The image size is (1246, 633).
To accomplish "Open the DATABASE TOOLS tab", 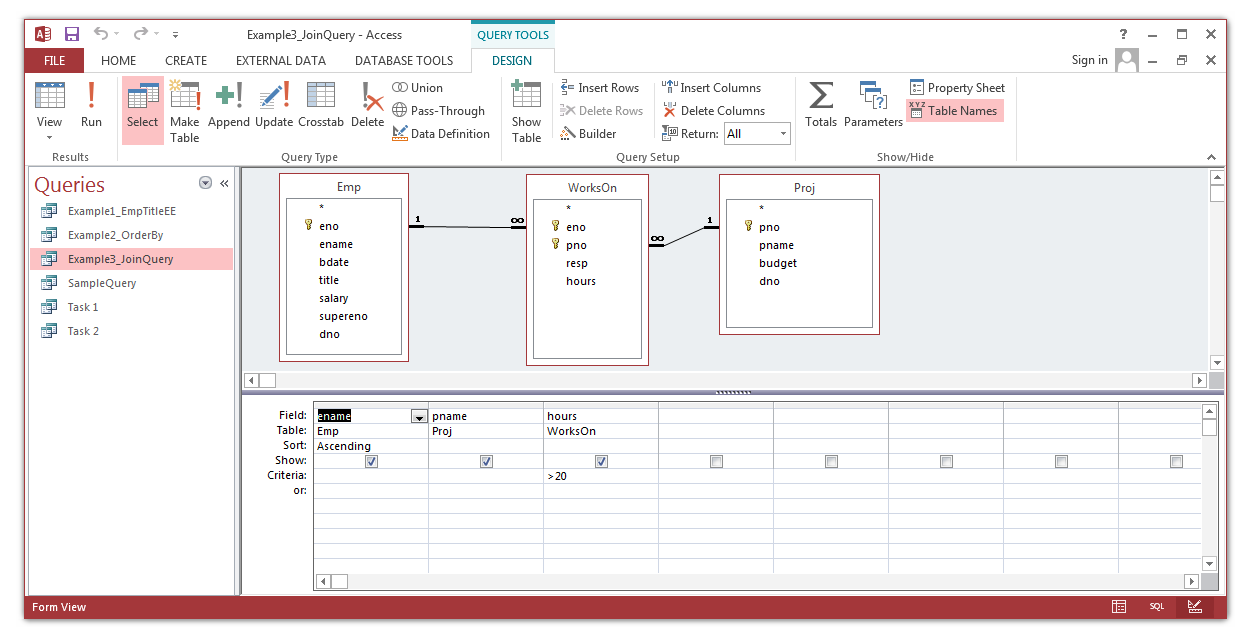I will [x=404, y=60].
